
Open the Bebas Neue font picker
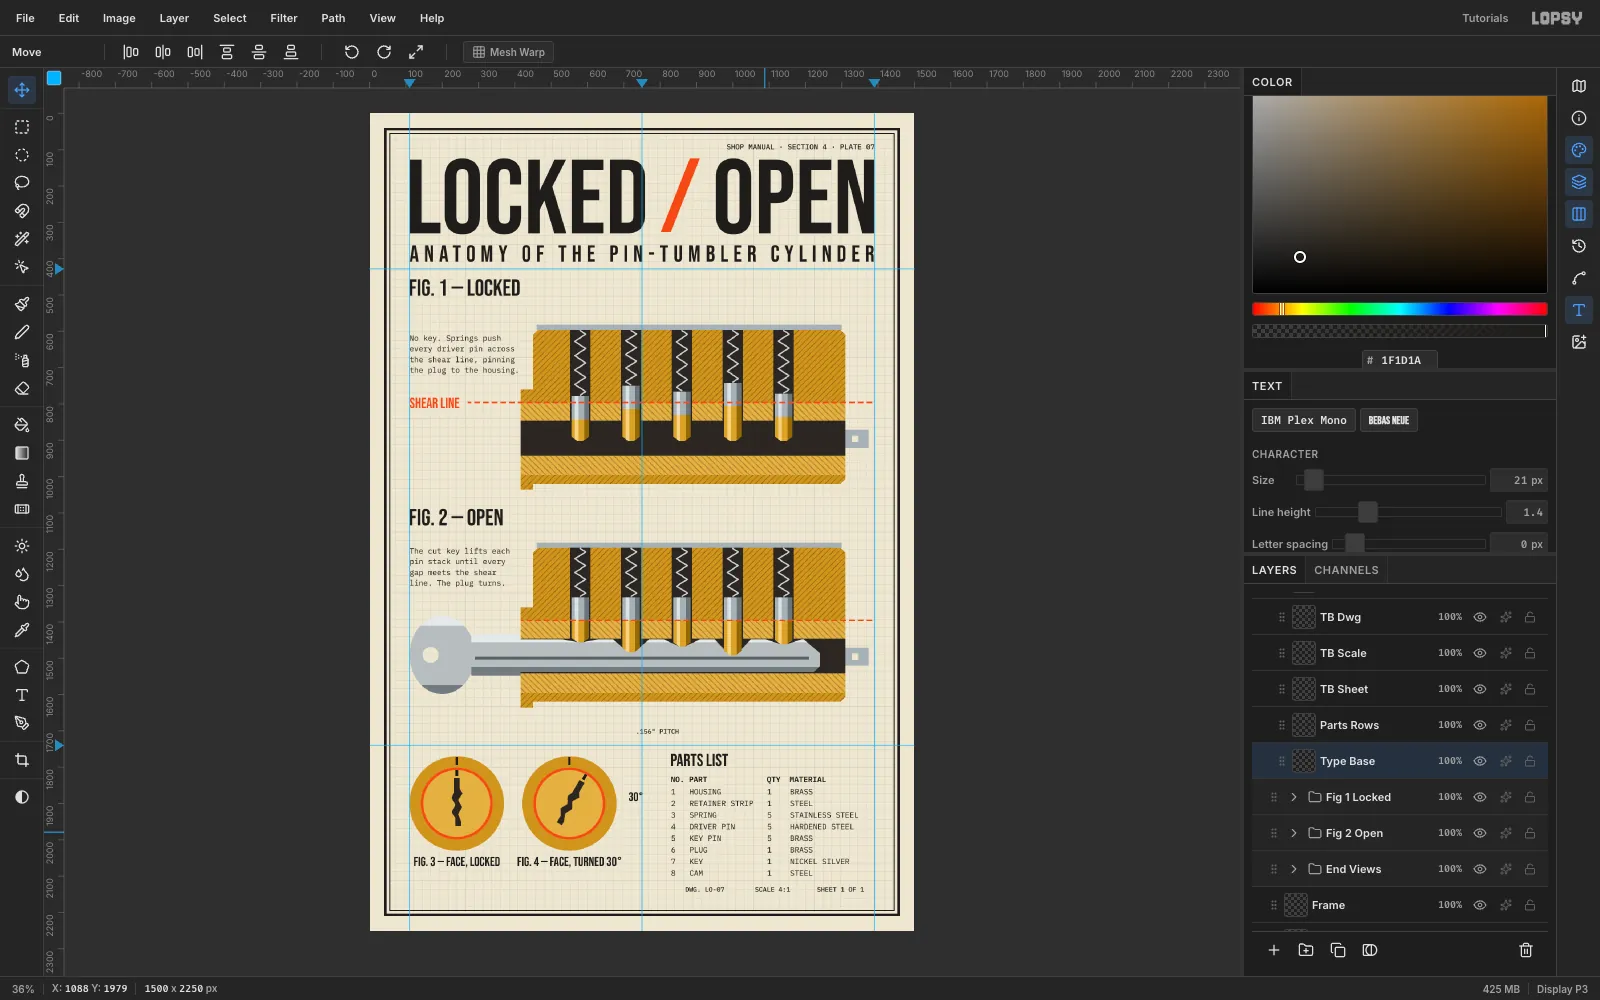(1388, 420)
